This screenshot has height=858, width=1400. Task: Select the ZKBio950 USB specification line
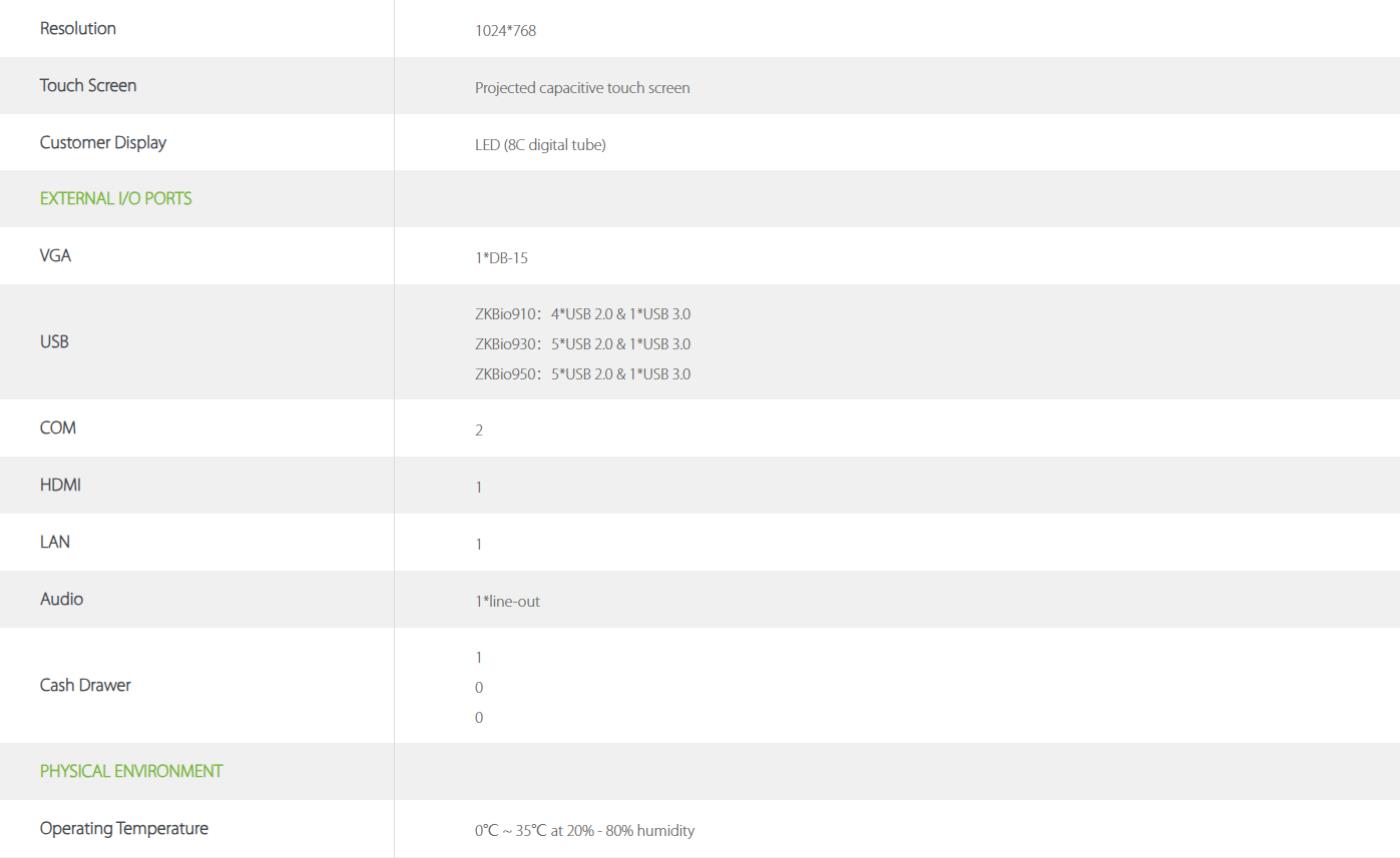coord(582,374)
